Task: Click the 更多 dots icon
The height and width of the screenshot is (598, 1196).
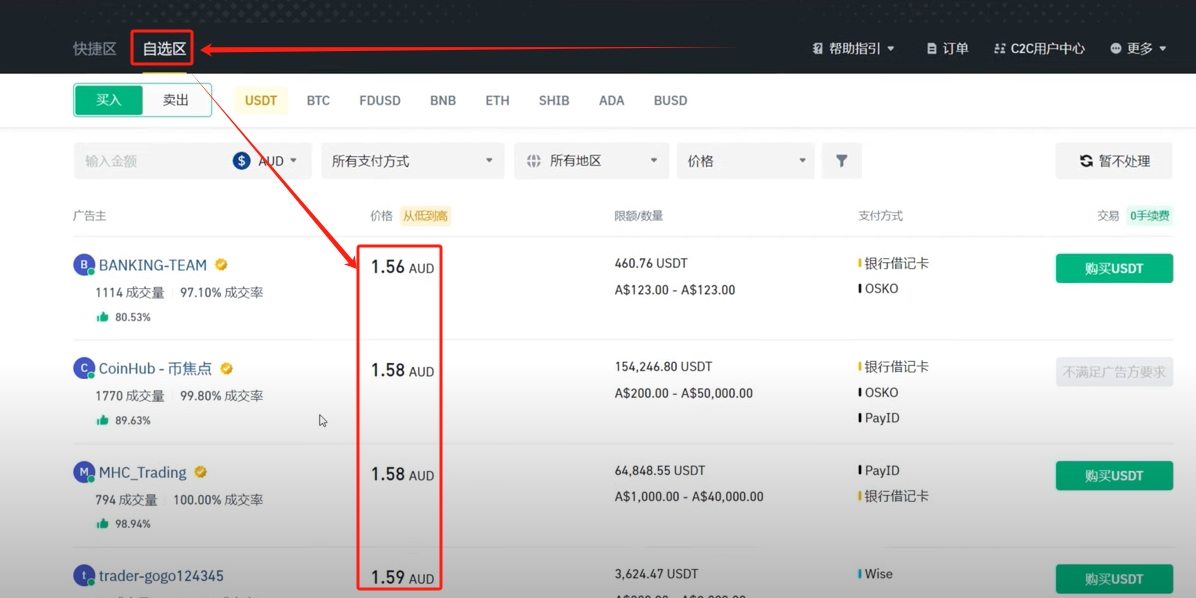Action: [x=1116, y=48]
